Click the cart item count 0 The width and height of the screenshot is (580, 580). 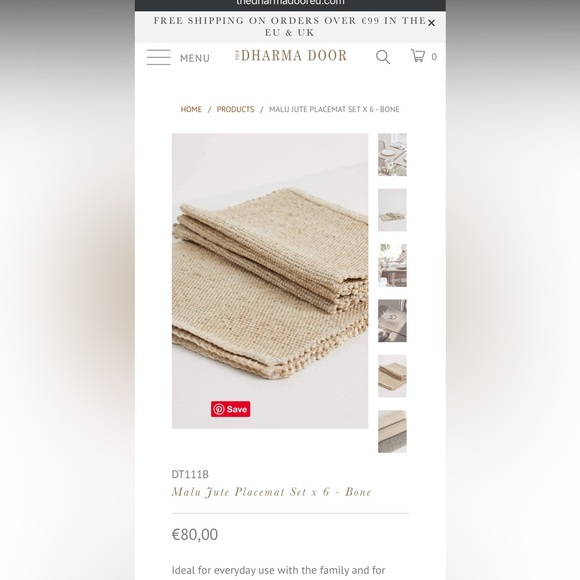pos(434,57)
